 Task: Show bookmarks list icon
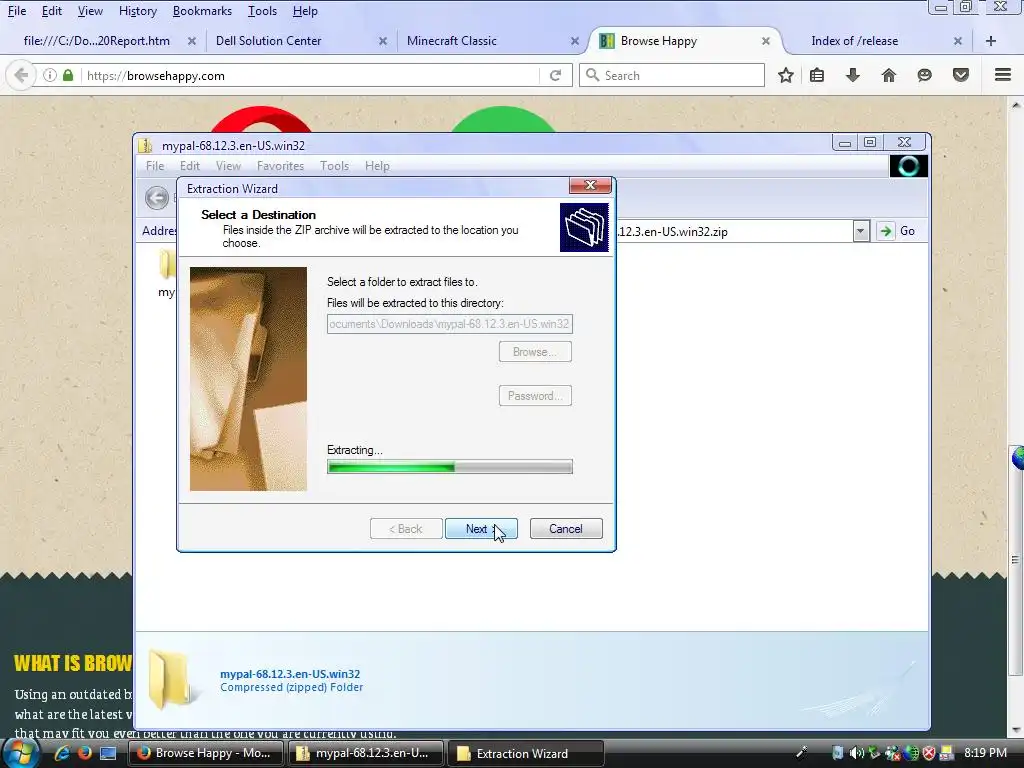click(x=817, y=75)
